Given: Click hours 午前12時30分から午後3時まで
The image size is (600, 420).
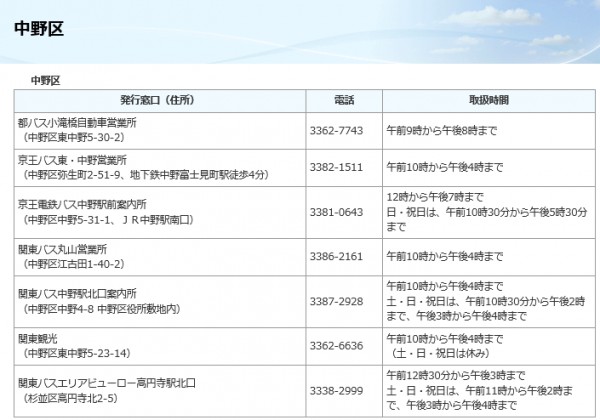Looking at the screenshot, I should [456, 376].
